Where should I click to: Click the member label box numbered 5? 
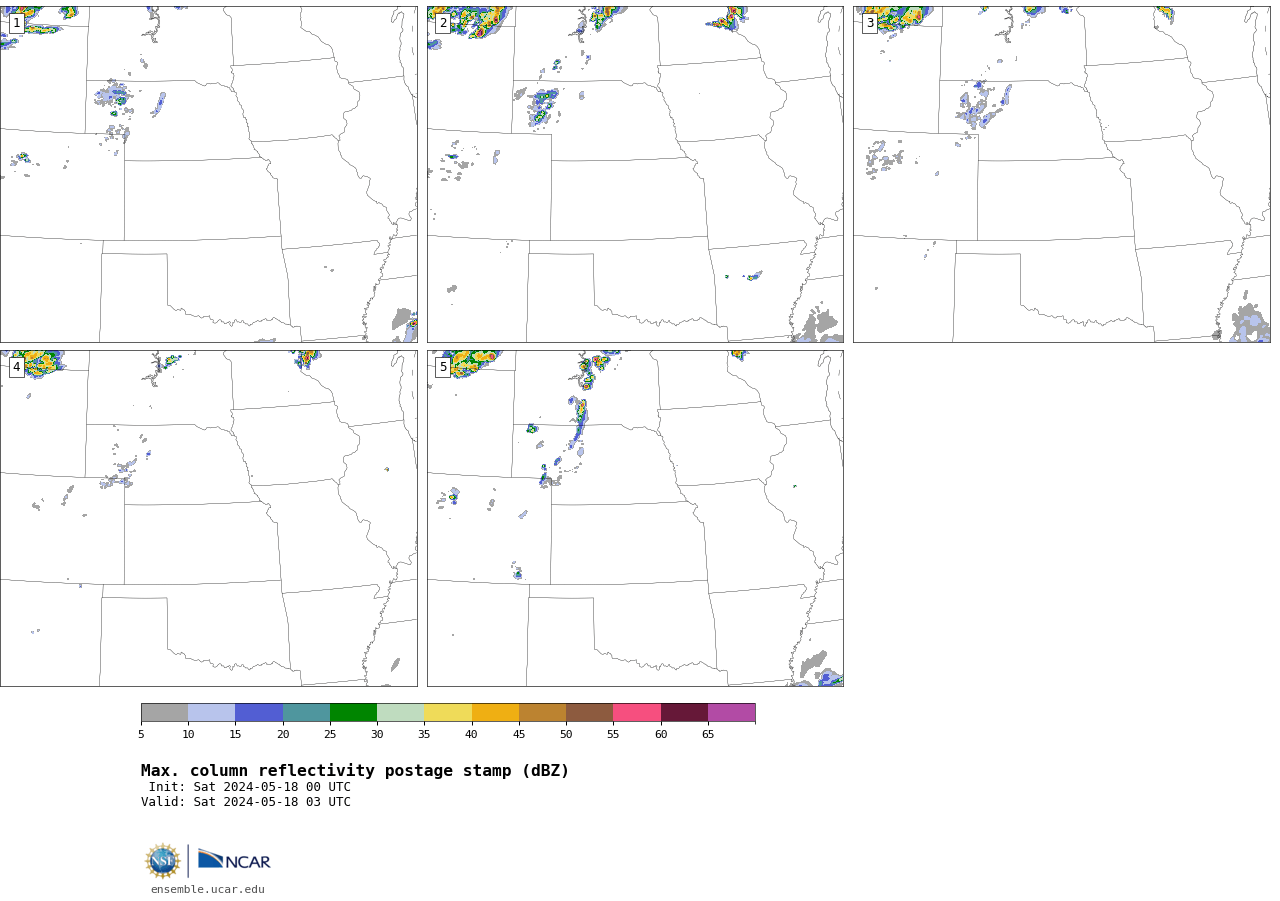[443, 367]
